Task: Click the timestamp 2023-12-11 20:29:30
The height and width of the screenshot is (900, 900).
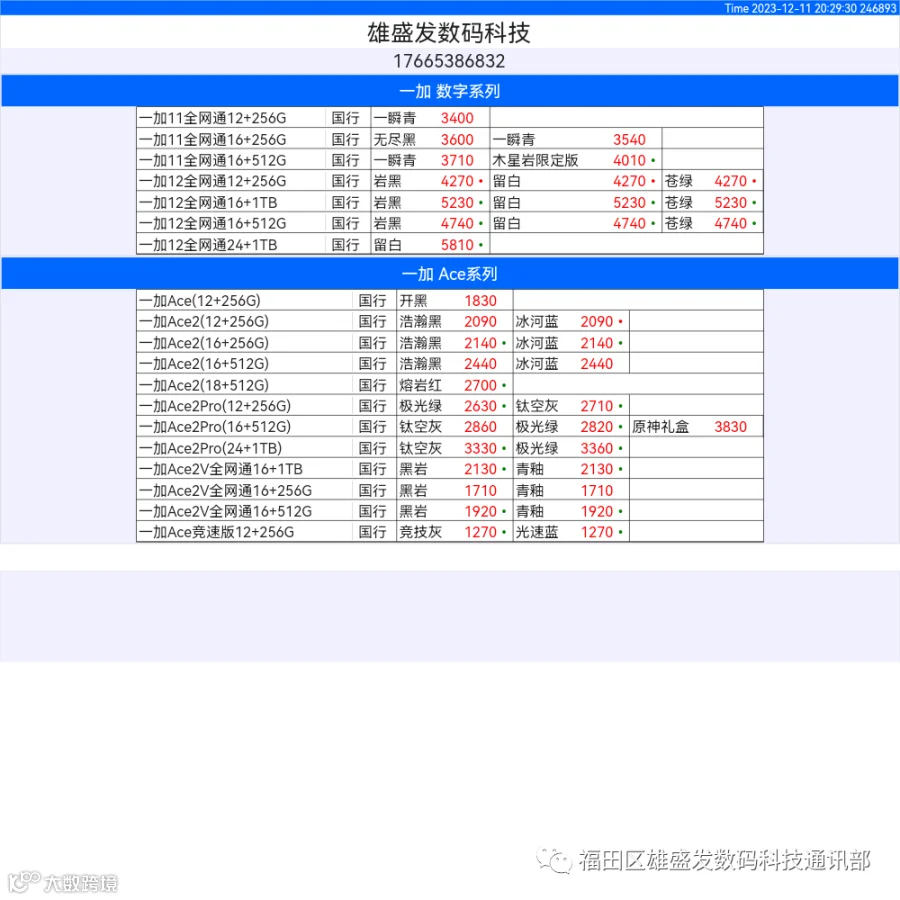Action: [804, 8]
